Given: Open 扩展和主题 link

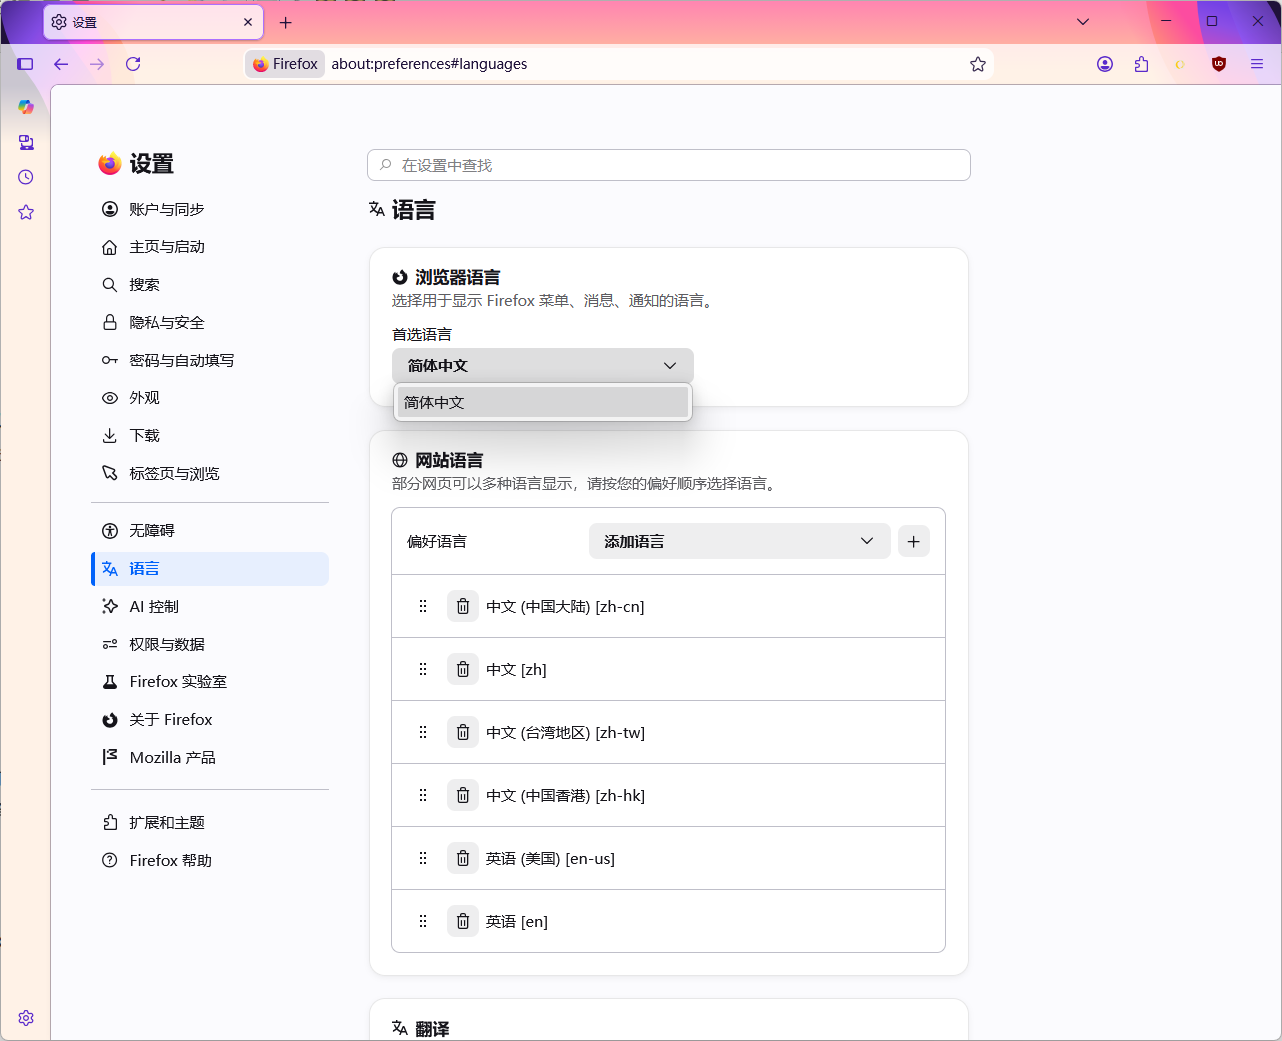Looking at the screenshot, I should [210, 822].
